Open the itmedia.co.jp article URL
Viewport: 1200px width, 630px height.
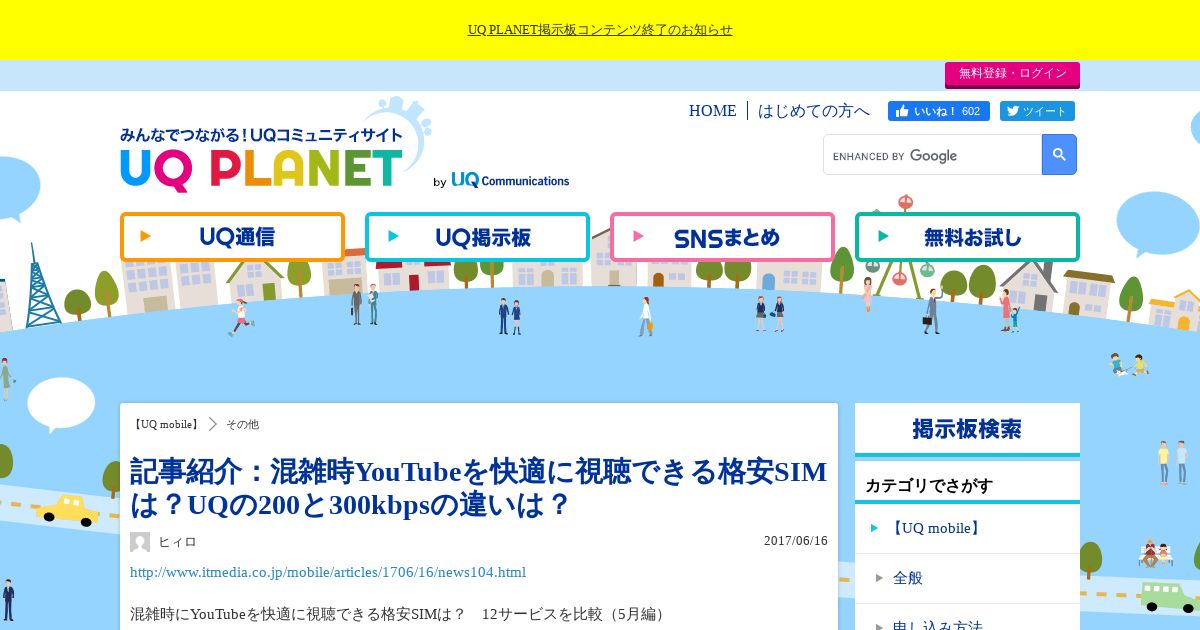pyautogui.click(x=328, y=572)
